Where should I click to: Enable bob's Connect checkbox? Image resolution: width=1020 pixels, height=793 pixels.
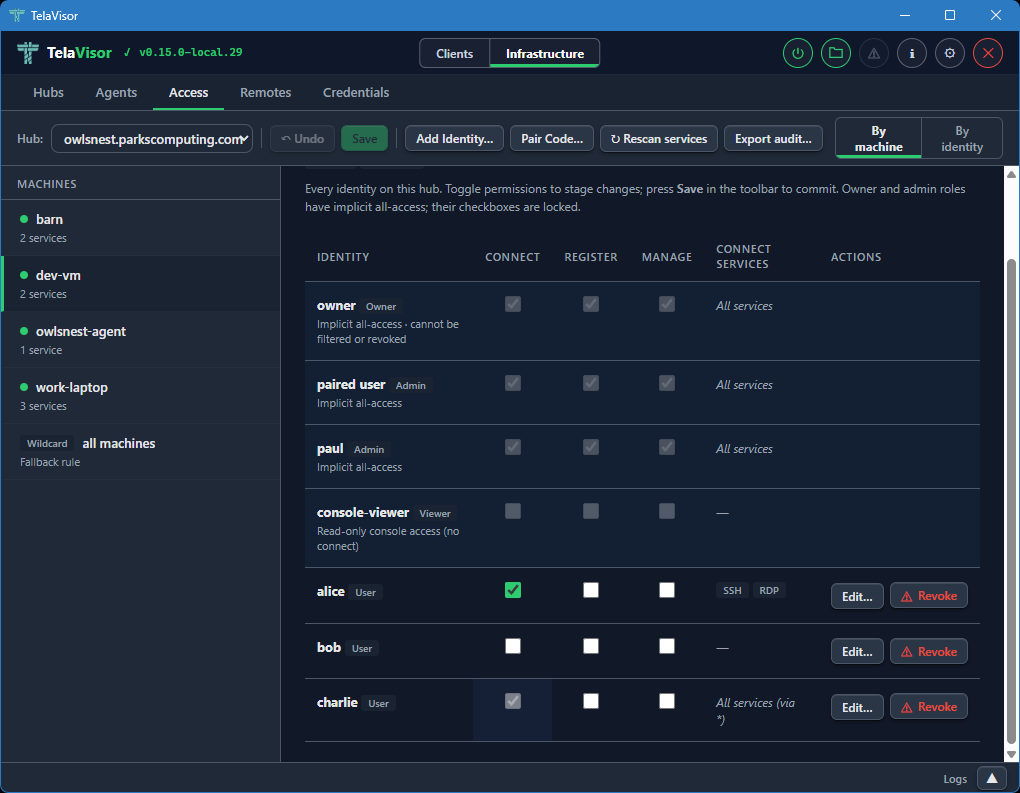click(x=513, y=646)
